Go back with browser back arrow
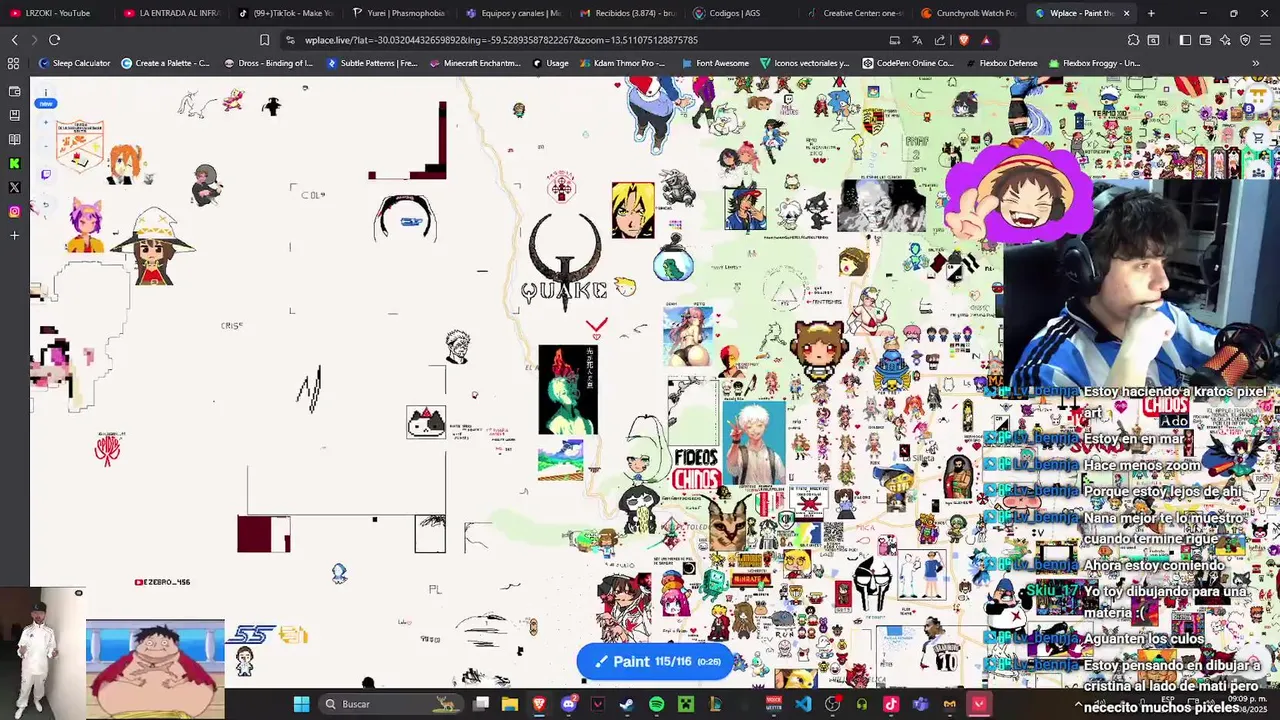1280x720 pixels. 14,40
